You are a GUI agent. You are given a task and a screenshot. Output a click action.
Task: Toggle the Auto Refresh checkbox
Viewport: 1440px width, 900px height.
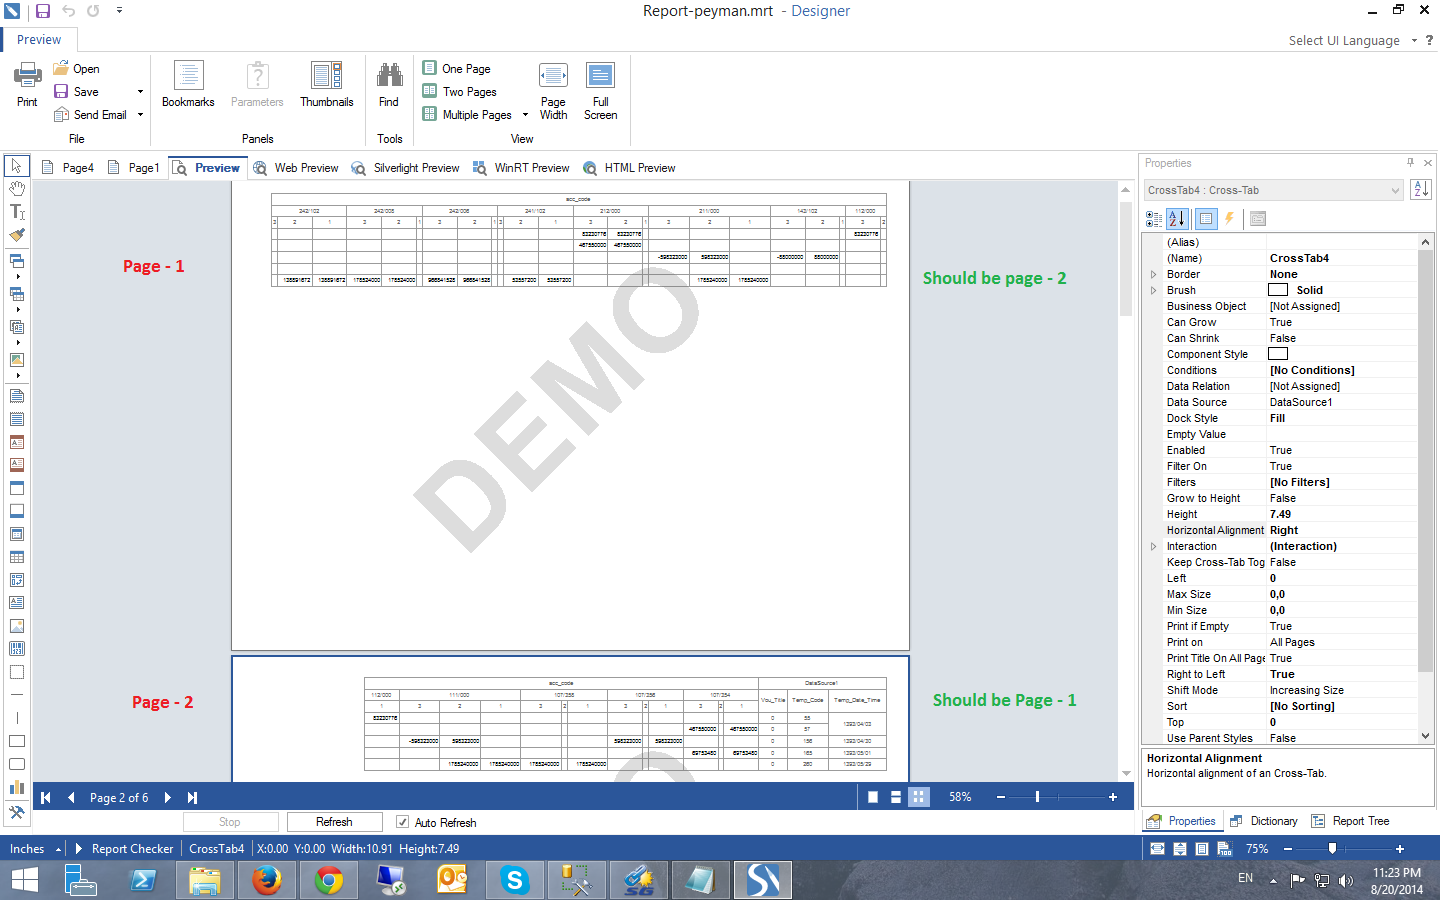coord(402,822)
